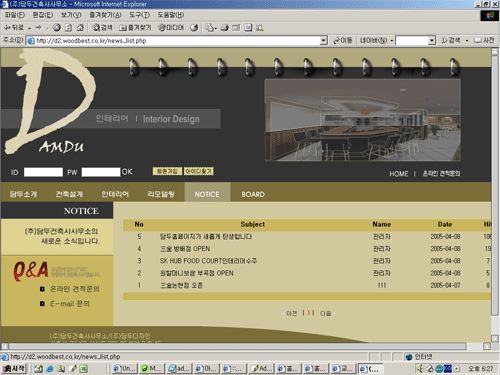Click the Mail icon in toolbar
This screenshot has height=375, width=500.
[x=210, y=28]
